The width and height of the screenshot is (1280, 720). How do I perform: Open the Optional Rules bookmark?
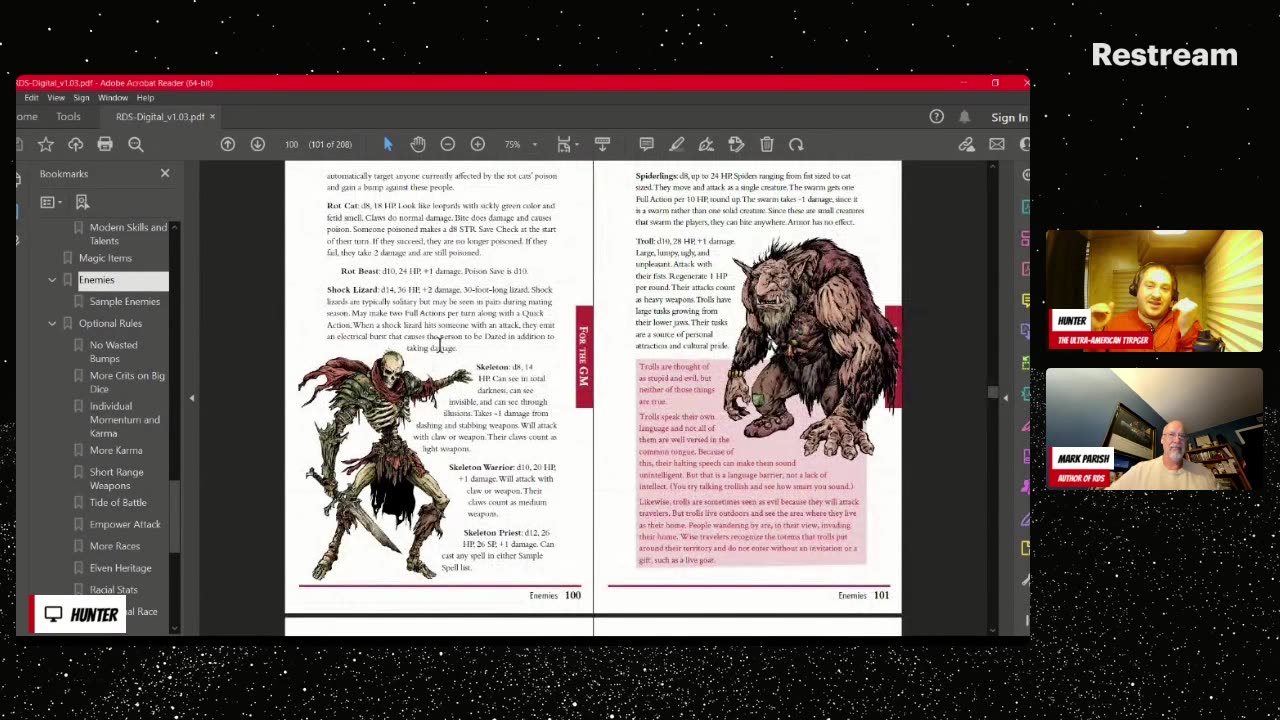110,323
